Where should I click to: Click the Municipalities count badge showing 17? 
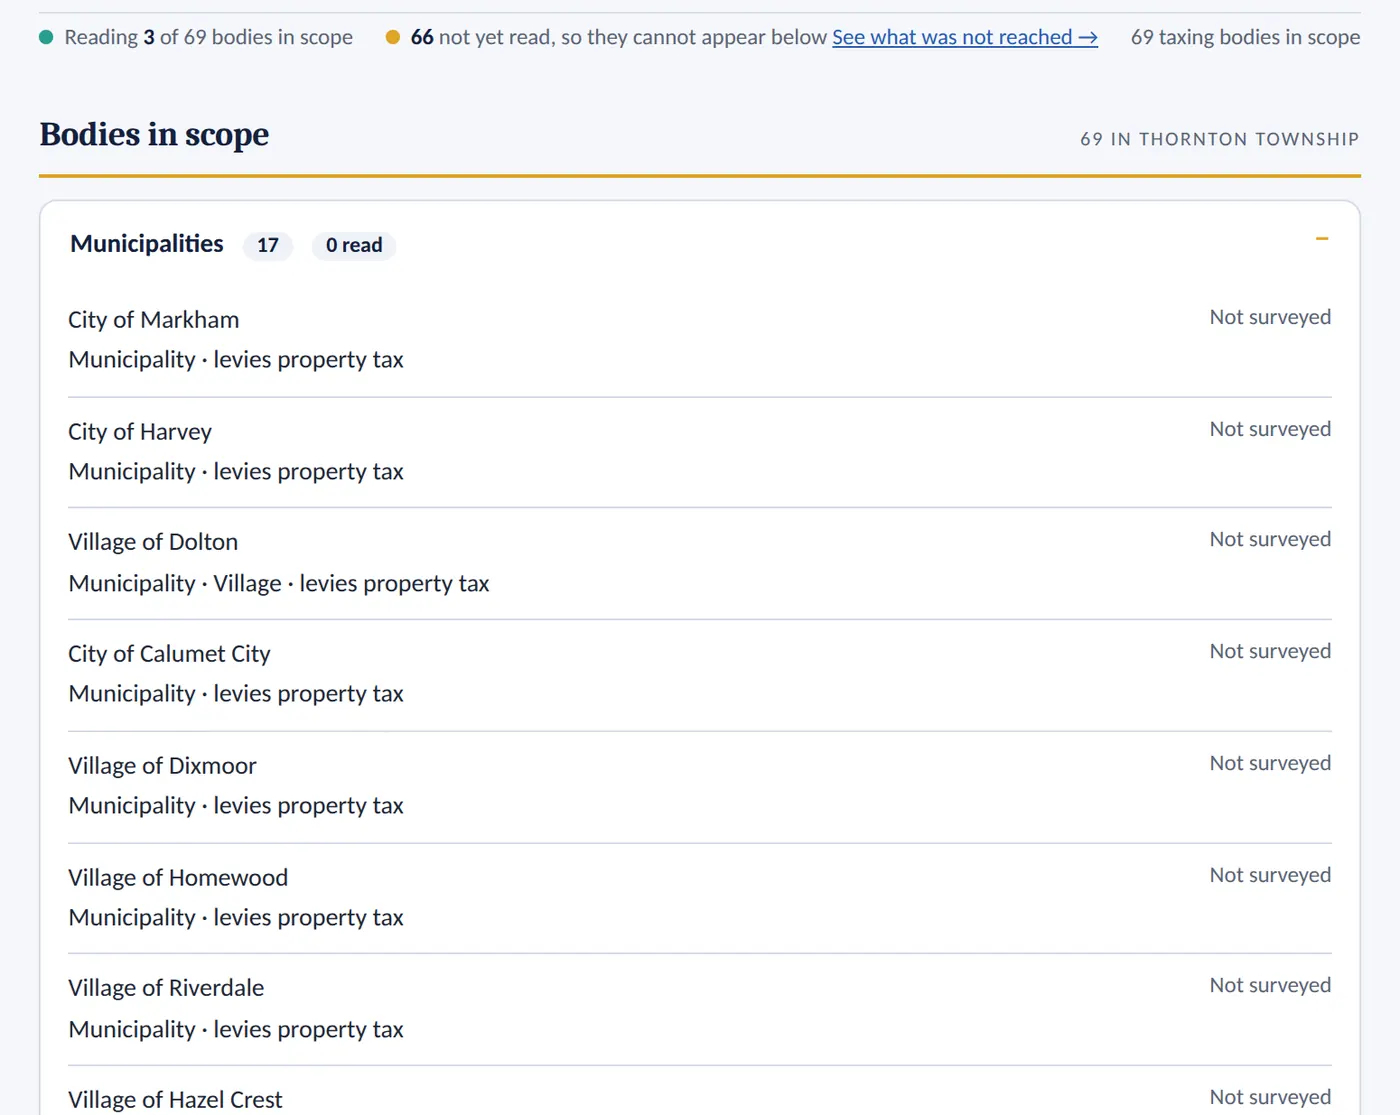coord(268,245)
